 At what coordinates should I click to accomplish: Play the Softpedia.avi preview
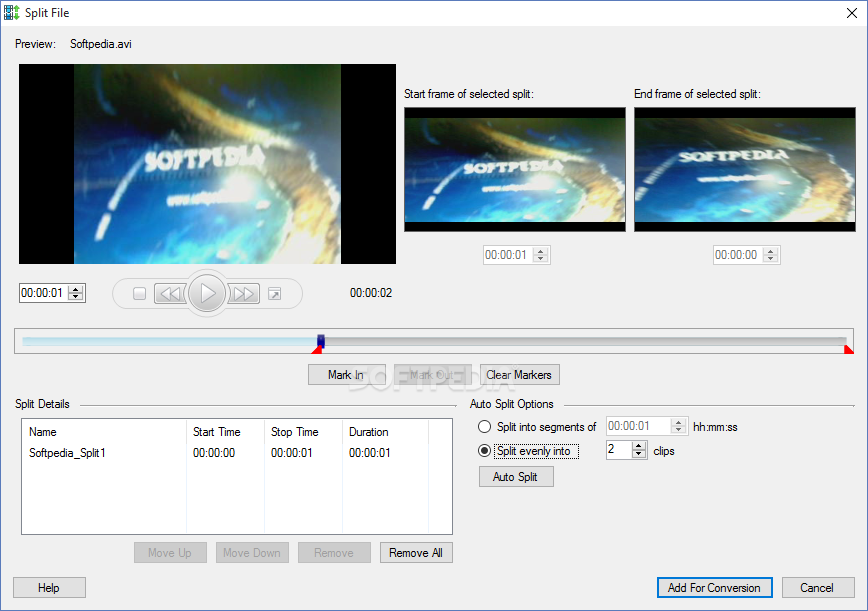click(207, 293)
